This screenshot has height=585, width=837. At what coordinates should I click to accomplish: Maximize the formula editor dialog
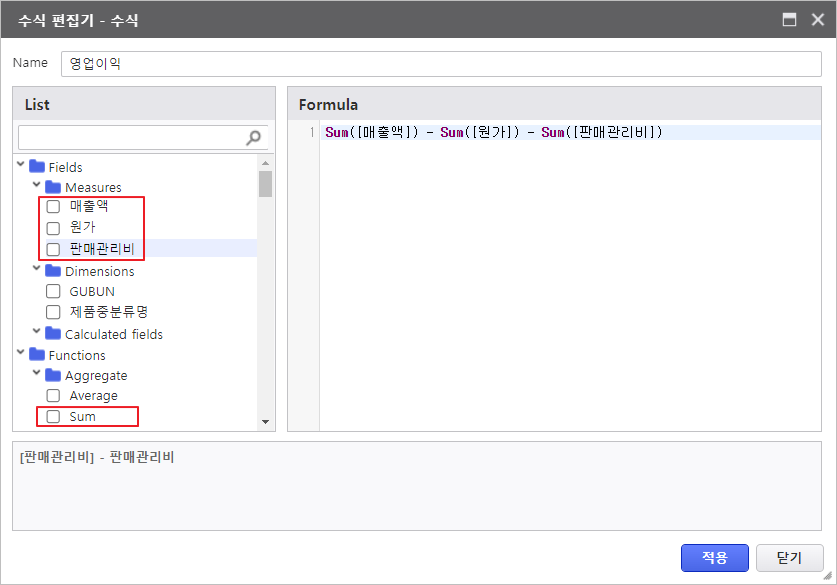tap(789, 20)
